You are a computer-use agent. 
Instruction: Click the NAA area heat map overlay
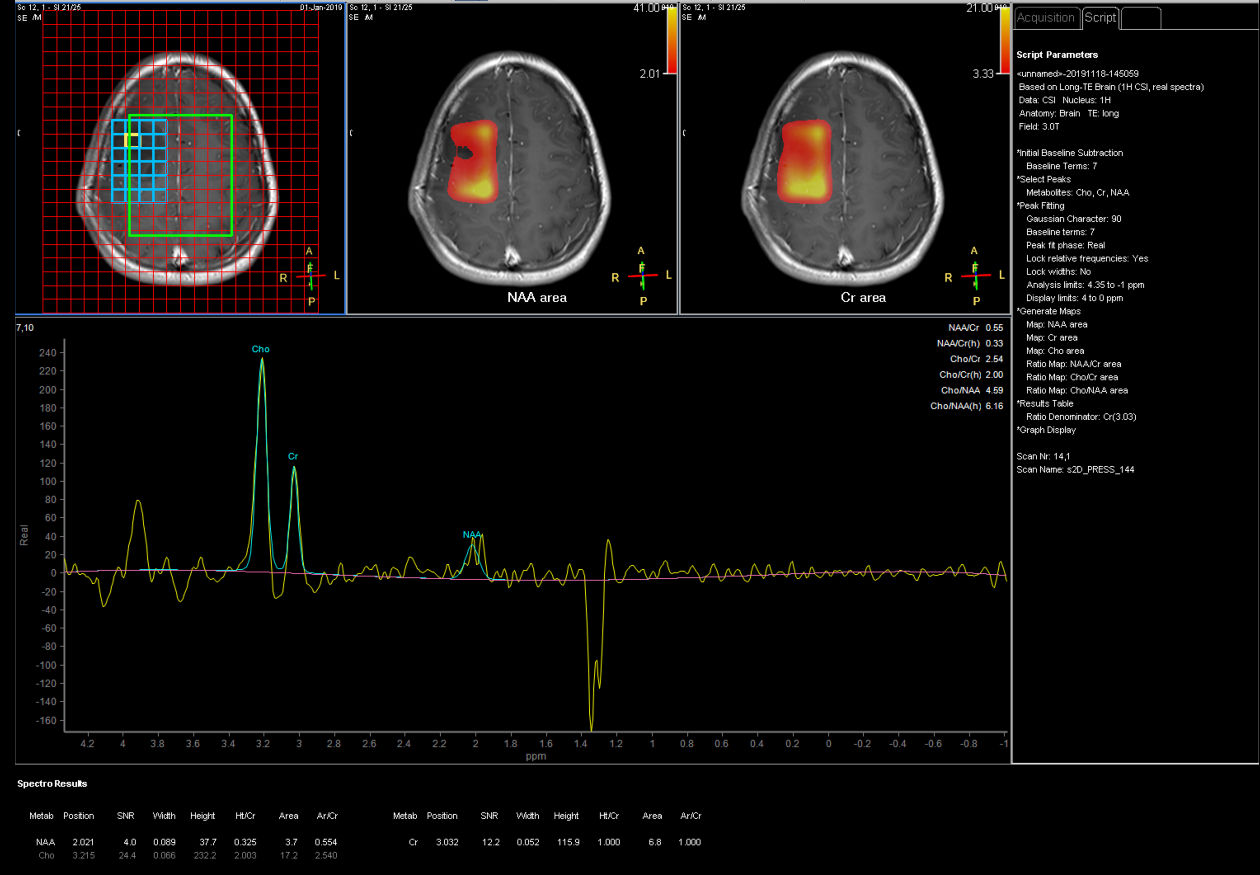[x=472, y=160]
